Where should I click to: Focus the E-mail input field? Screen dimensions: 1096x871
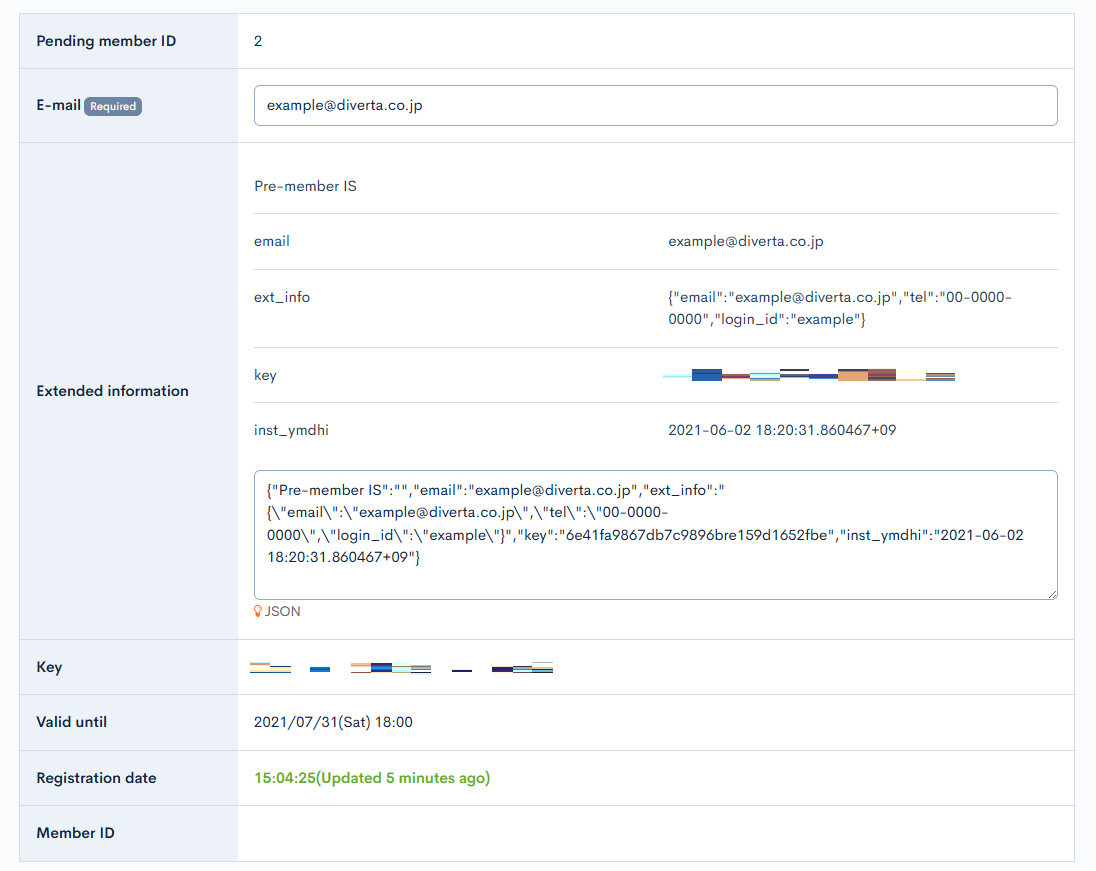[x=655, y=105]
